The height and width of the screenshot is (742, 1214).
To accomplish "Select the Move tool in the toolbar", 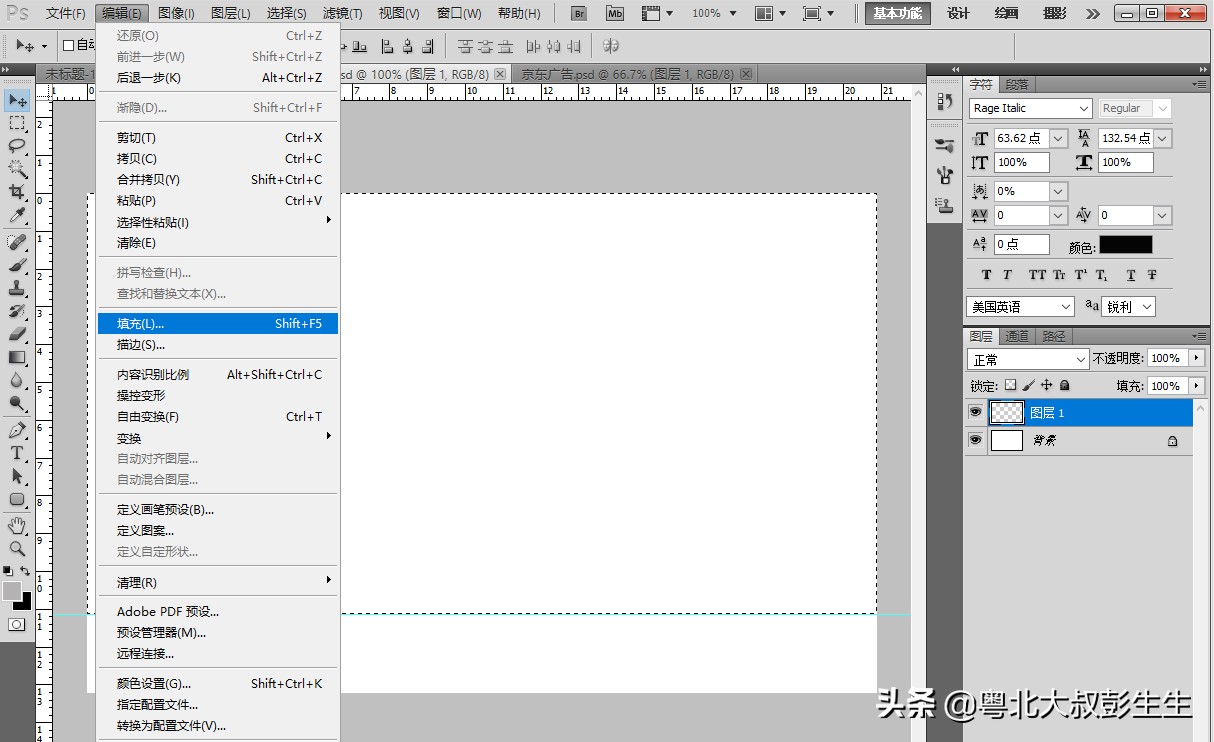I will coord(16,100).
